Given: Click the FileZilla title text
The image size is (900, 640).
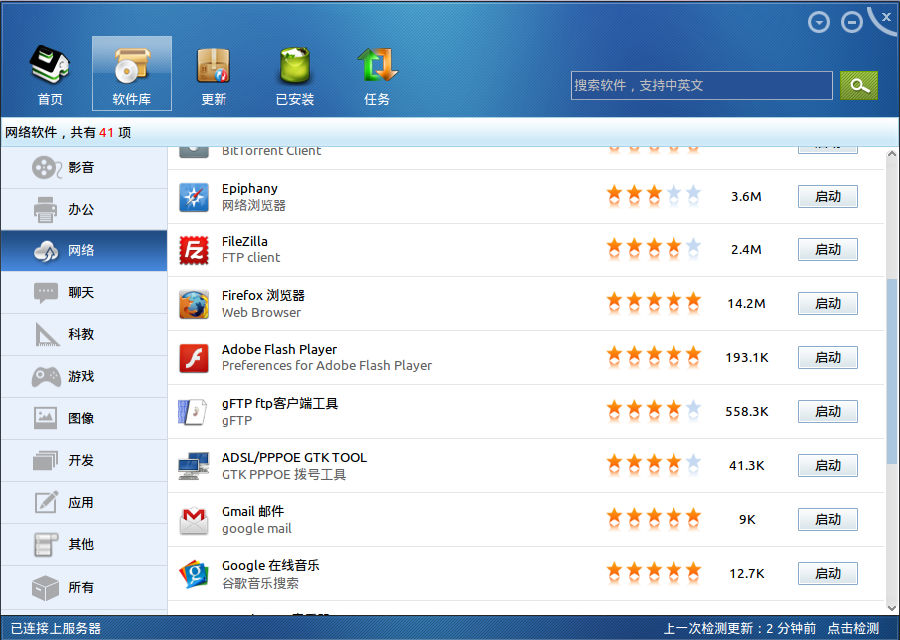Looking at the screenshot, I should [x=245, y=242].
